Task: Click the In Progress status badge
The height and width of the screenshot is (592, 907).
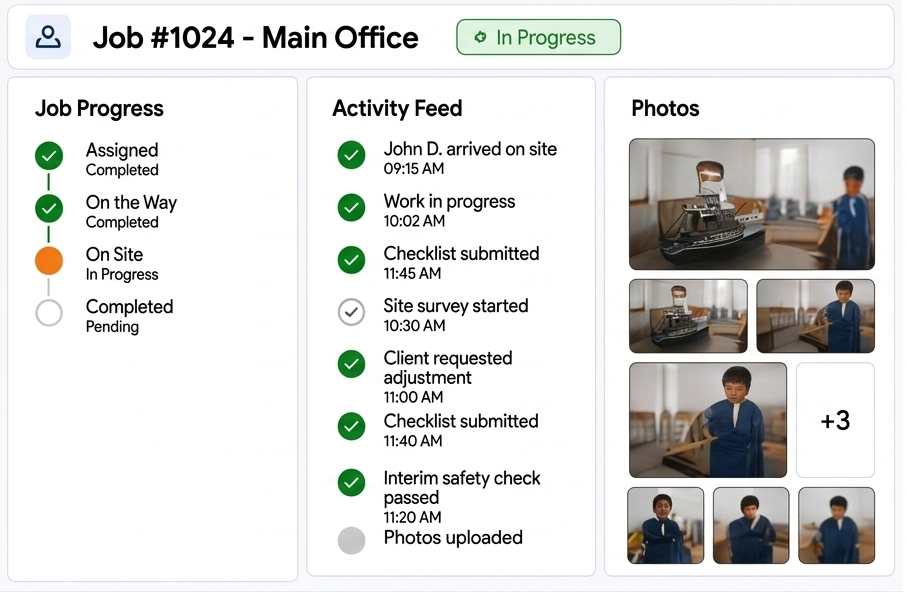Action: 538,37
